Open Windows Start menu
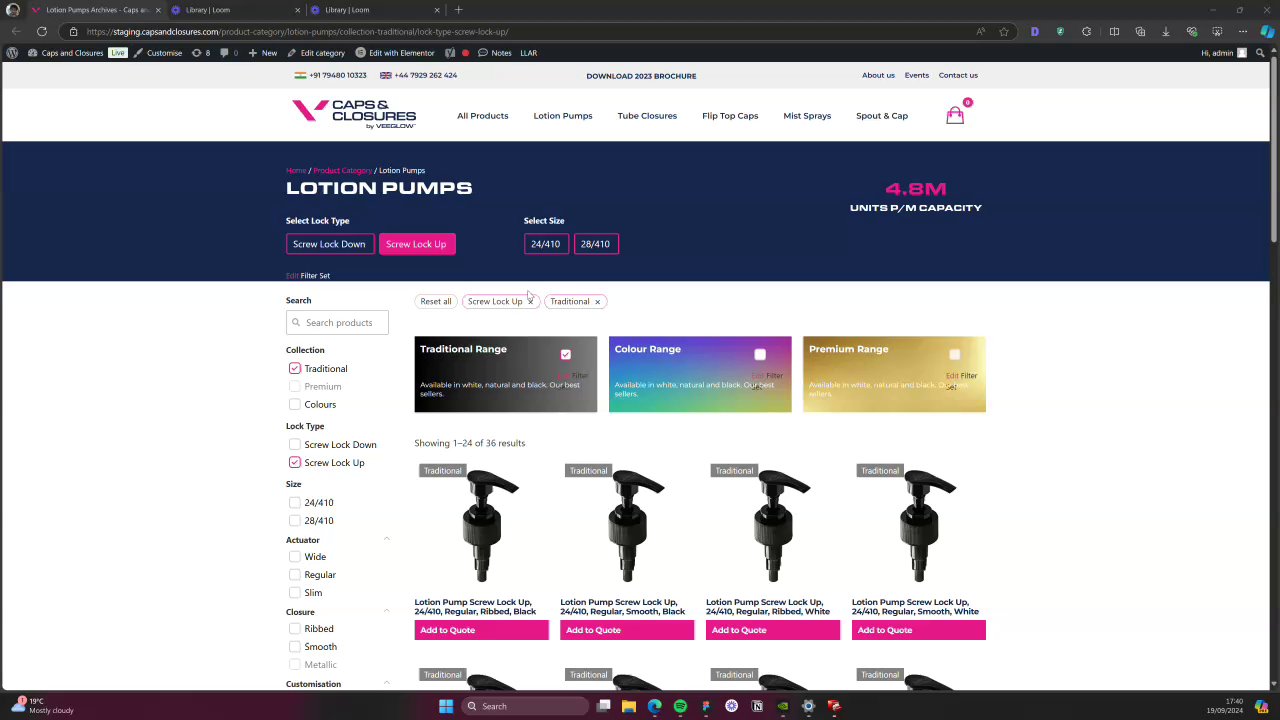The height and width of the screenshot is (720, 1280). [446, 706]
